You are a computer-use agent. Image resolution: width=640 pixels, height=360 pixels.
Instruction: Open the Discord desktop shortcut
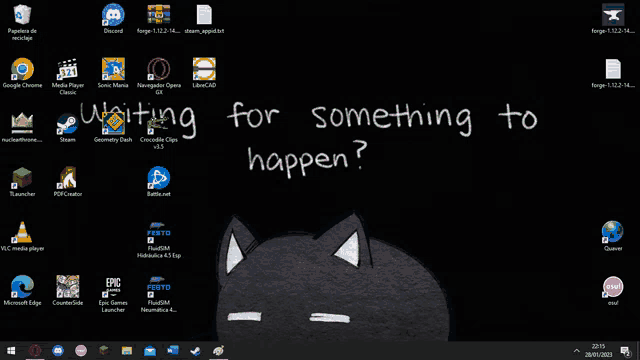(x=113, y=19)
